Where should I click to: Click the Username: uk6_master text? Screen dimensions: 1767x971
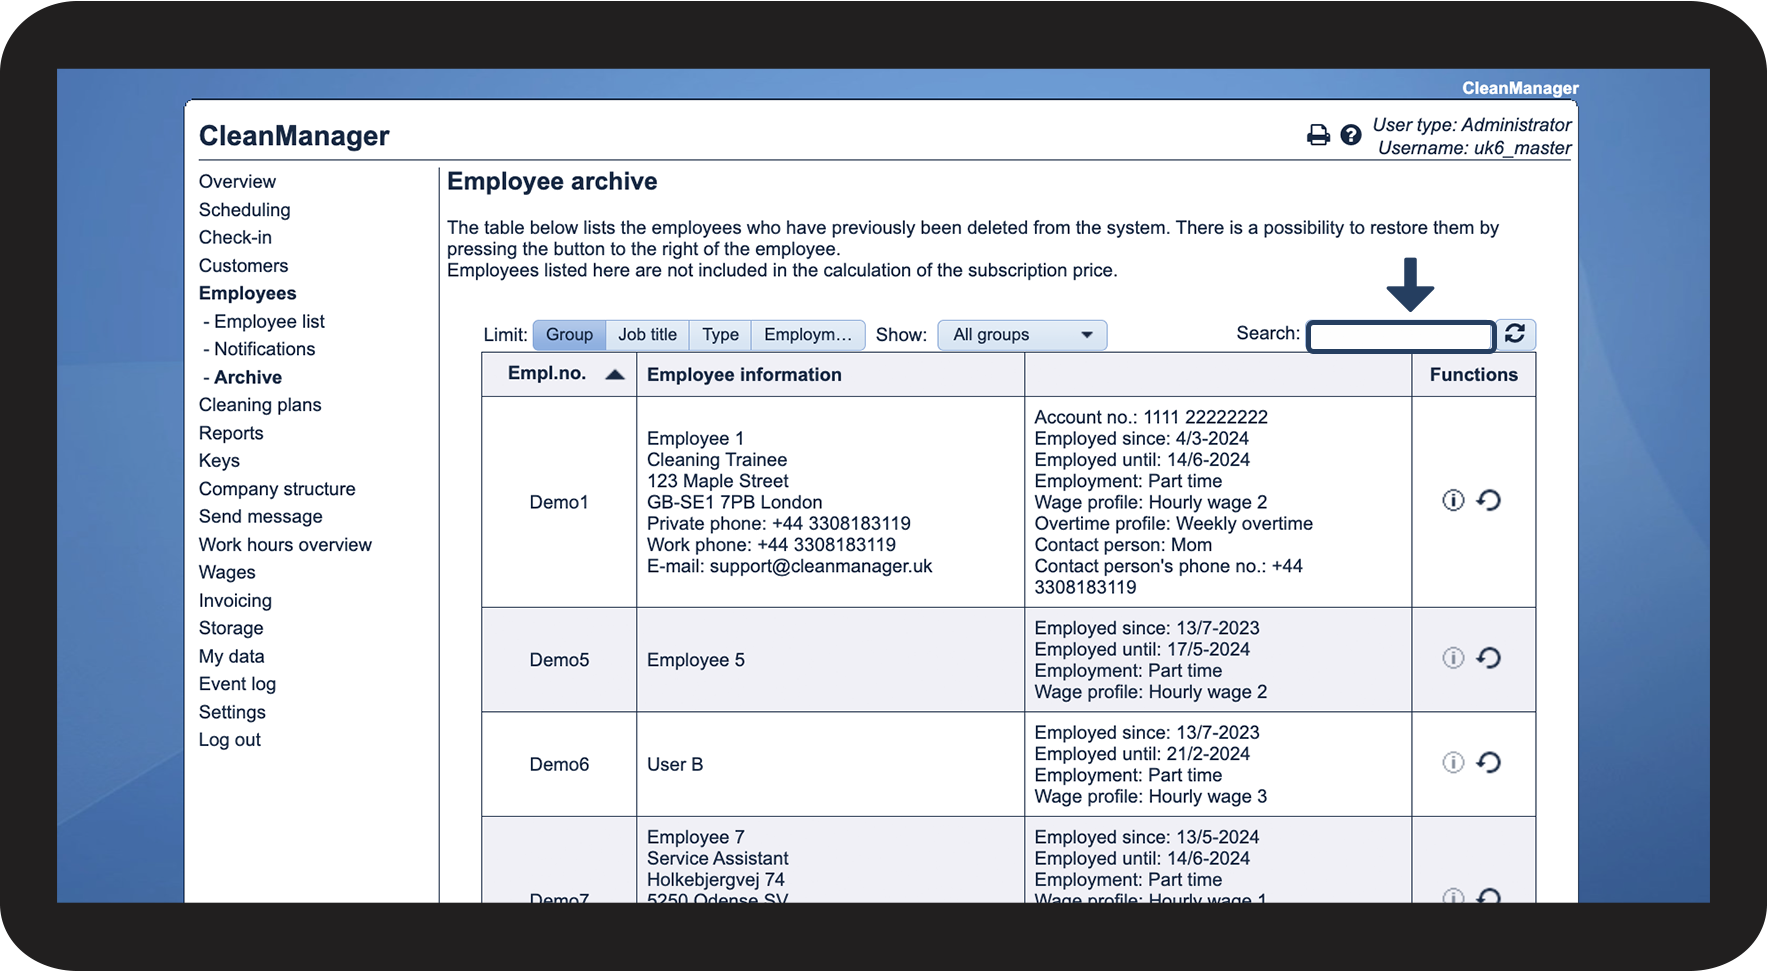click(1475, 148)
